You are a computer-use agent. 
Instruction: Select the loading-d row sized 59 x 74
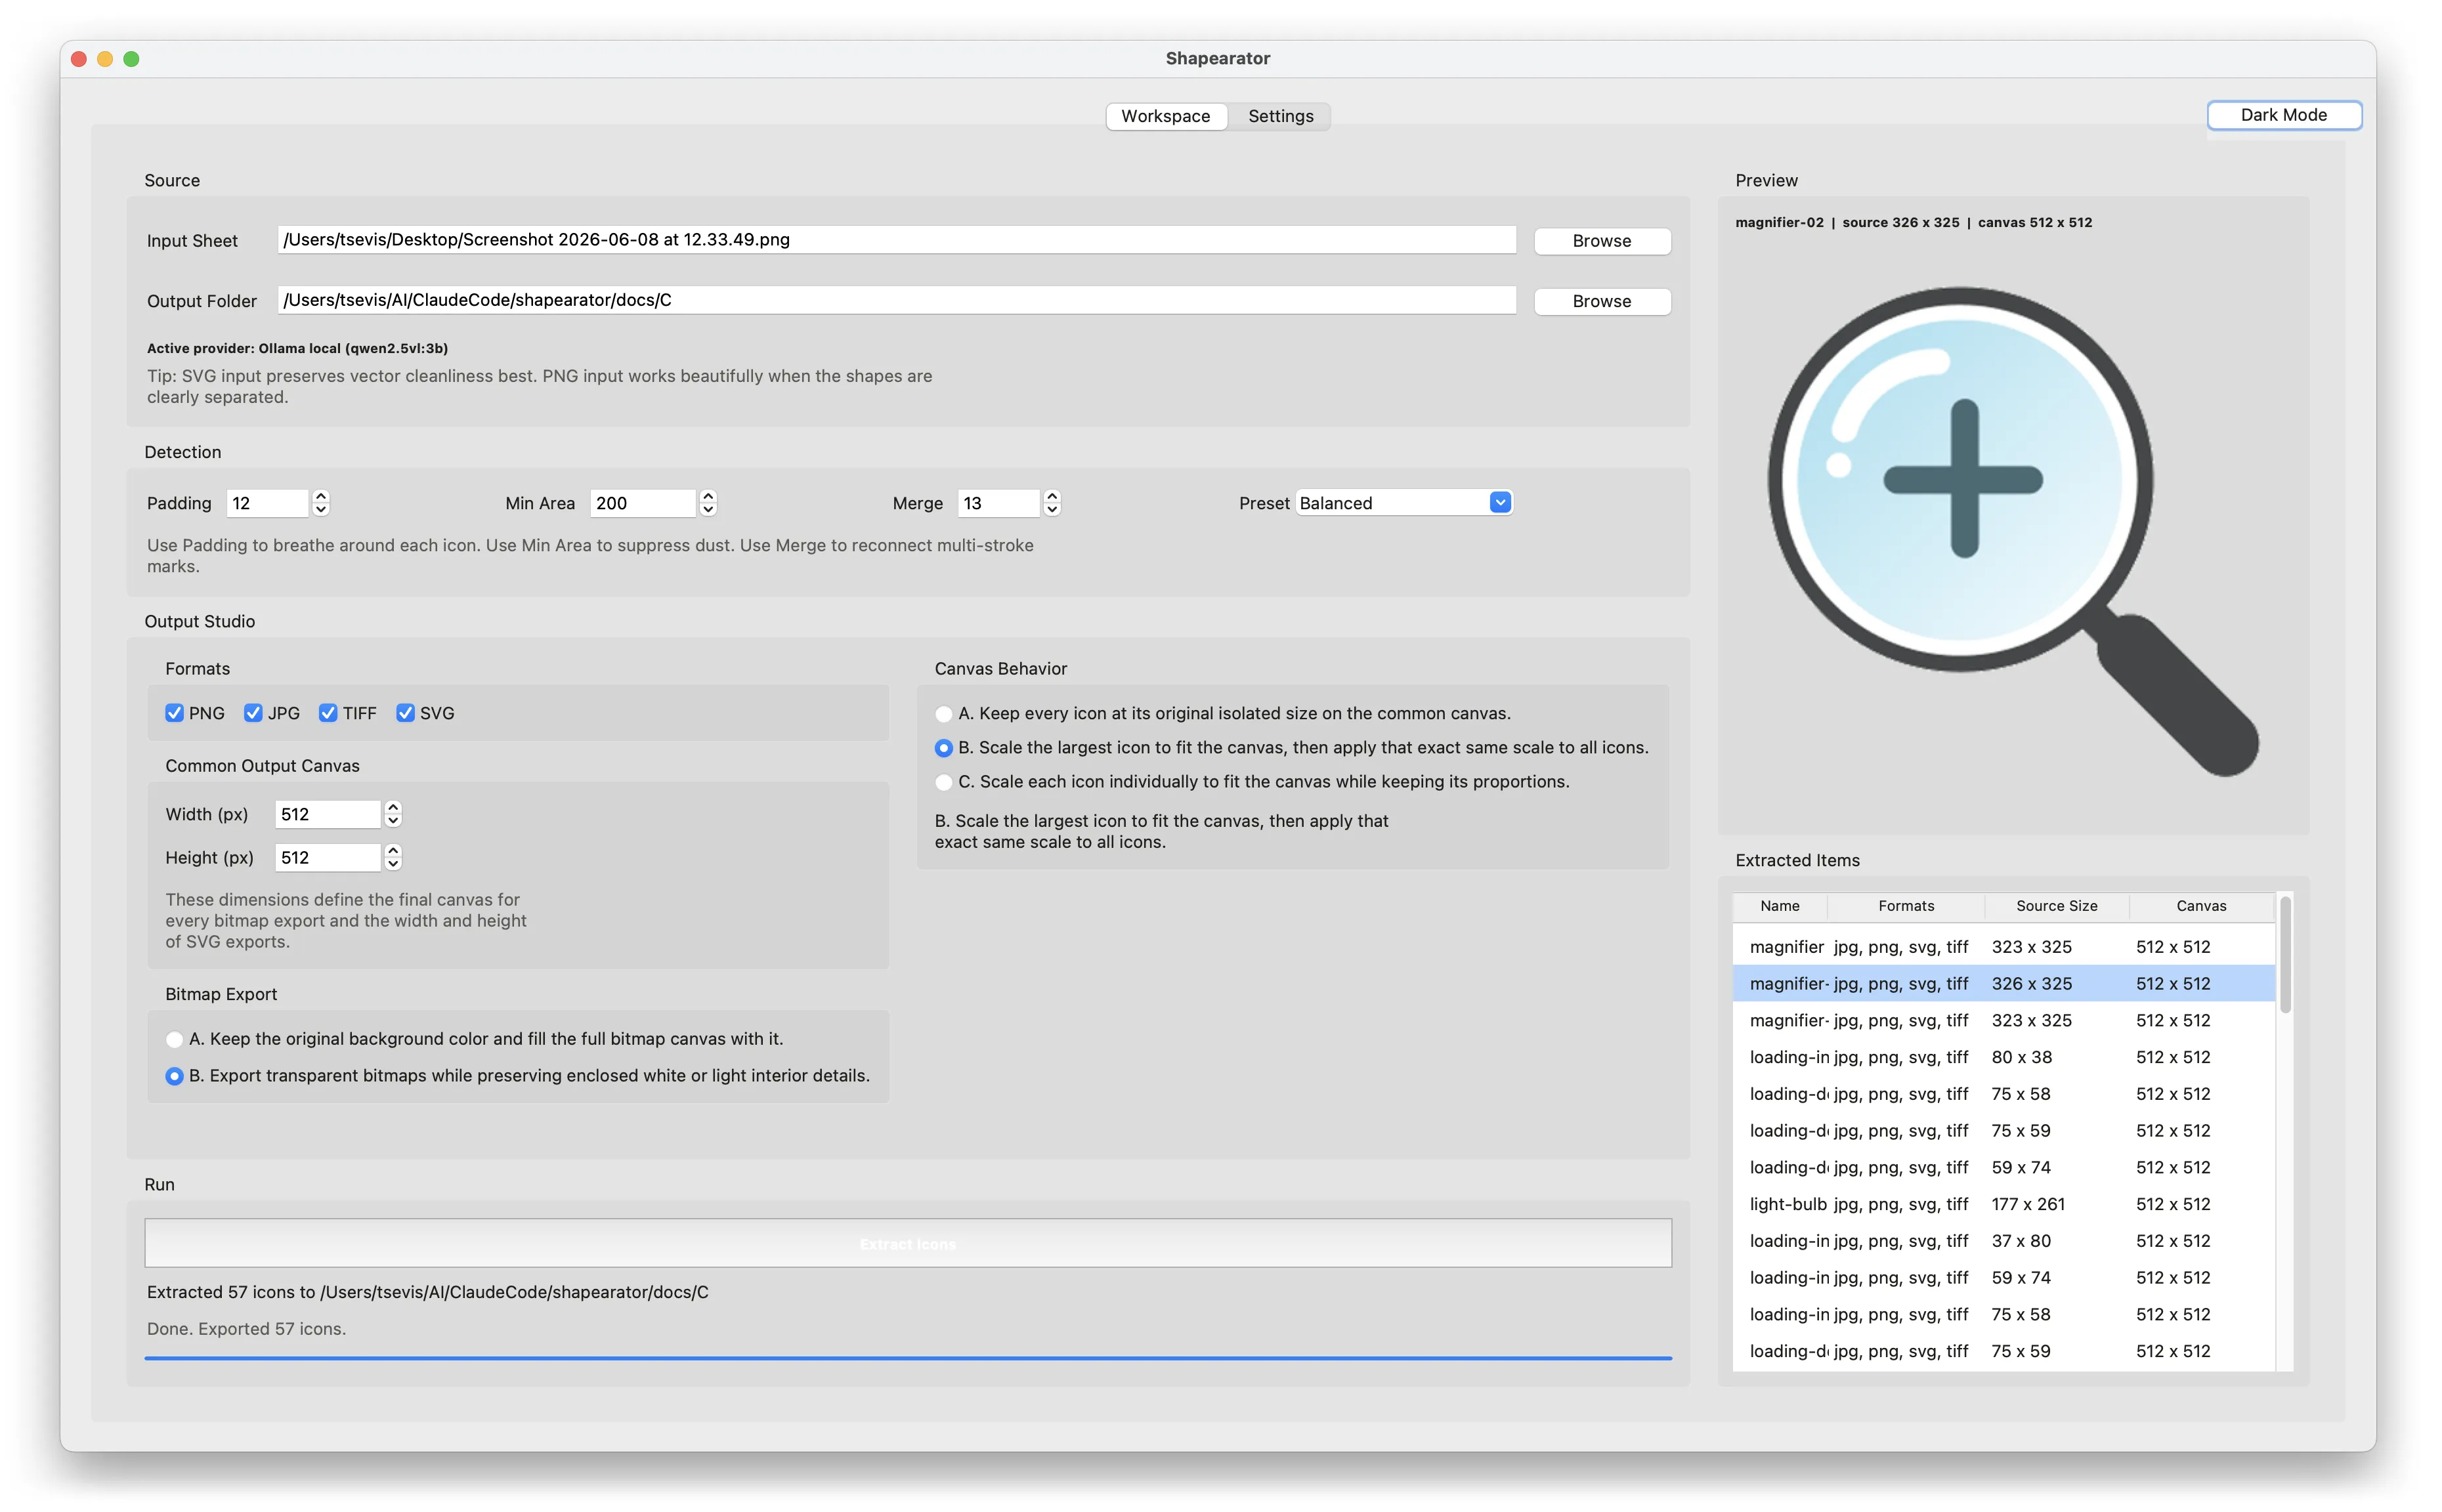click(2003, 1167)
